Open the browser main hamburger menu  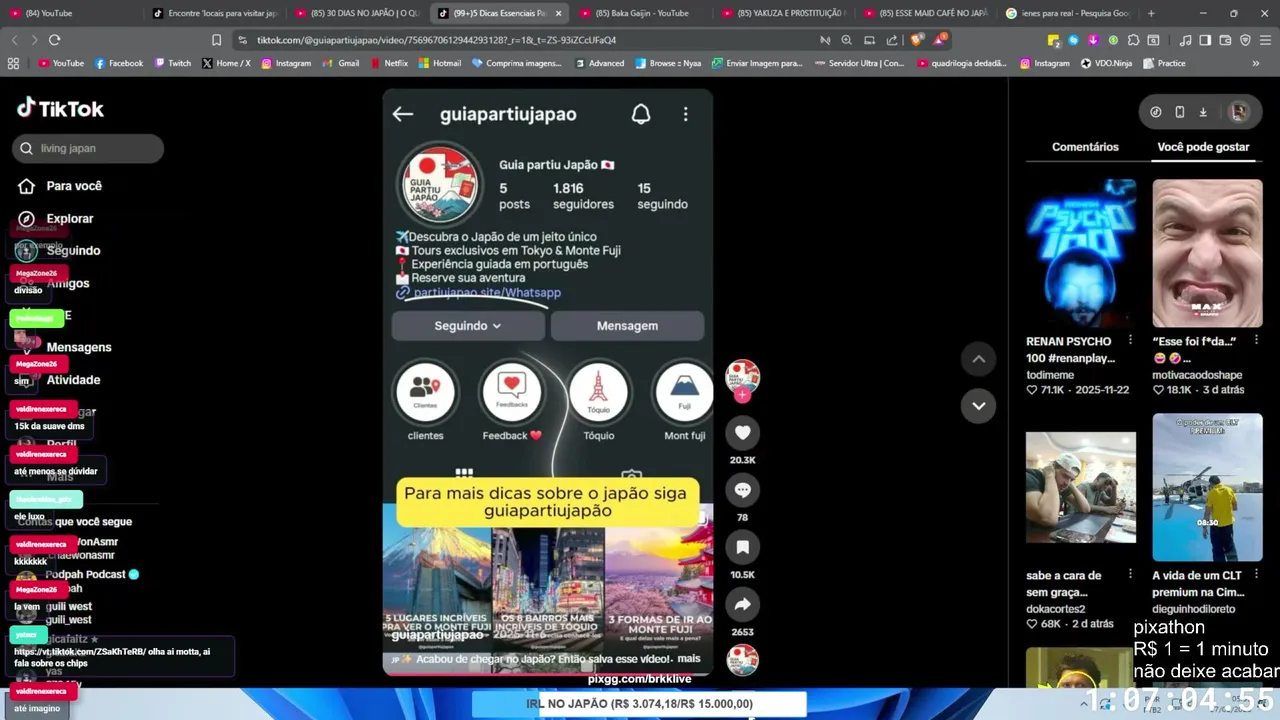pos(1265,40)
